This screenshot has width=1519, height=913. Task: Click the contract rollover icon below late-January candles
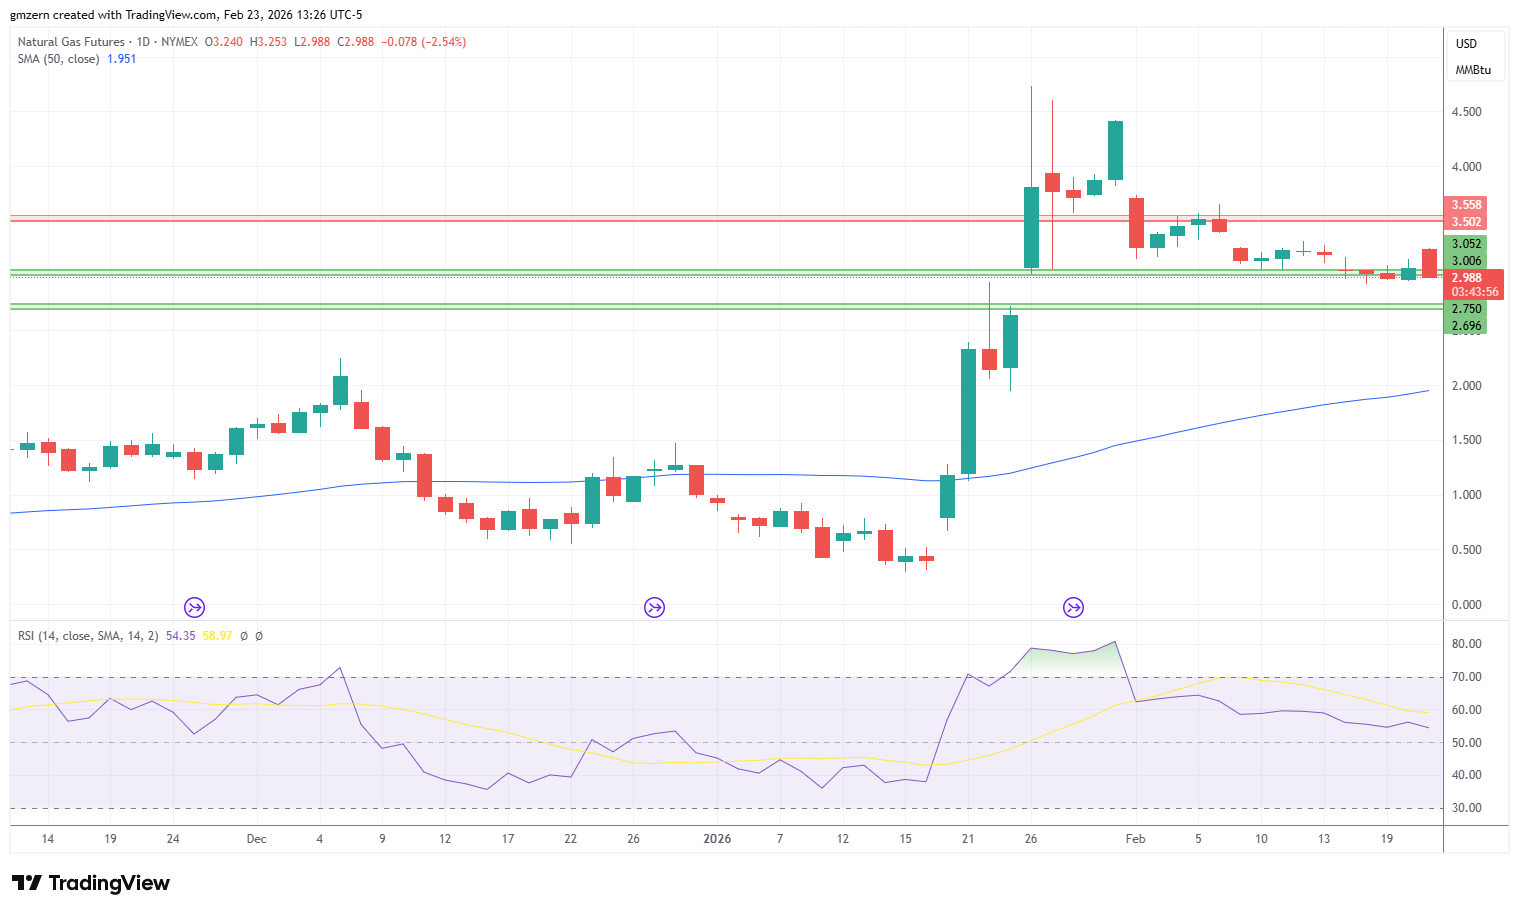(x=1073, y=607)
